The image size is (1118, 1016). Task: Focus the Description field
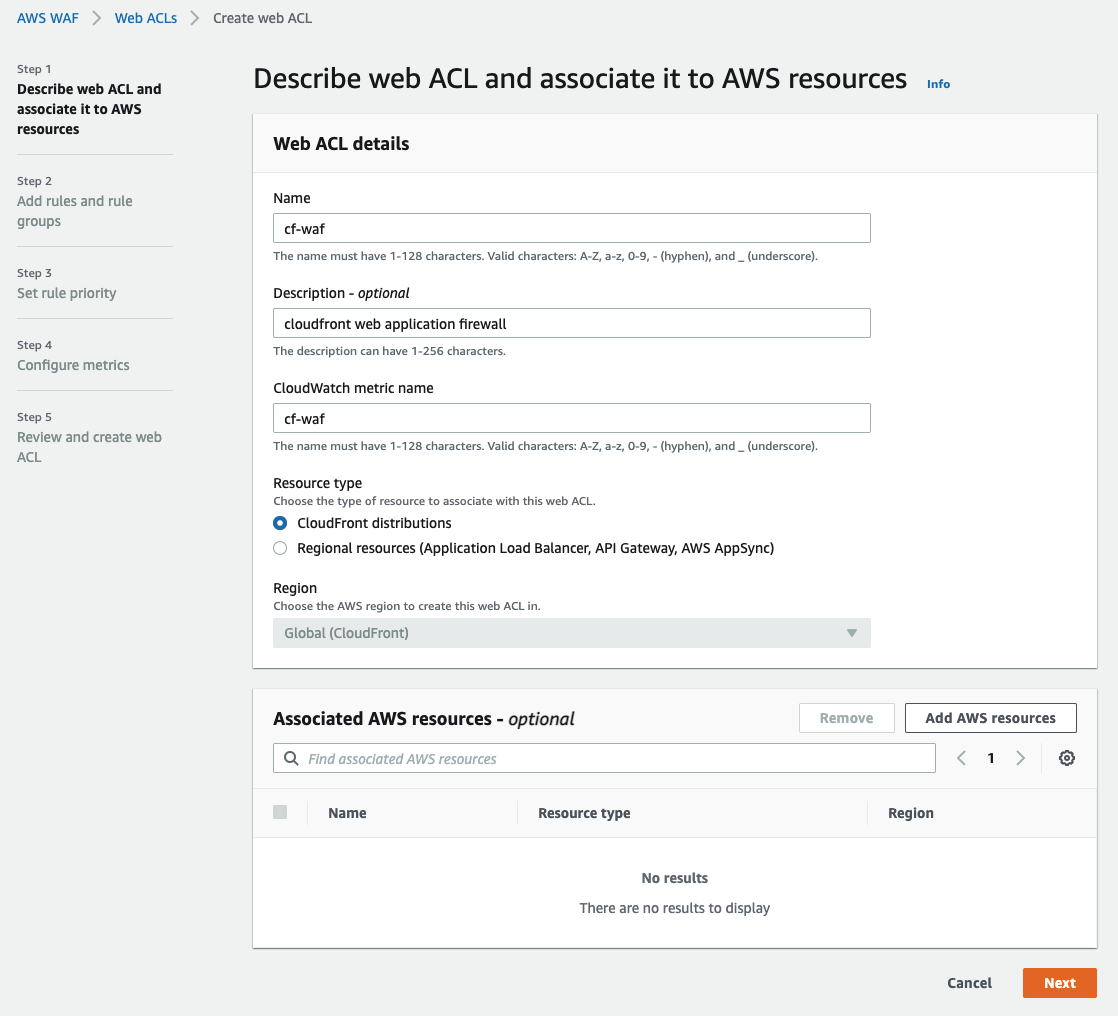coord(572,323)
